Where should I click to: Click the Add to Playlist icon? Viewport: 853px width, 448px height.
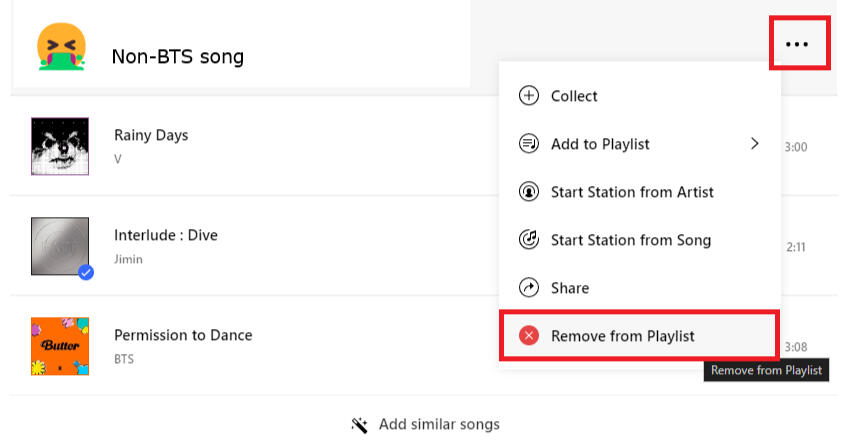point(529,144)
